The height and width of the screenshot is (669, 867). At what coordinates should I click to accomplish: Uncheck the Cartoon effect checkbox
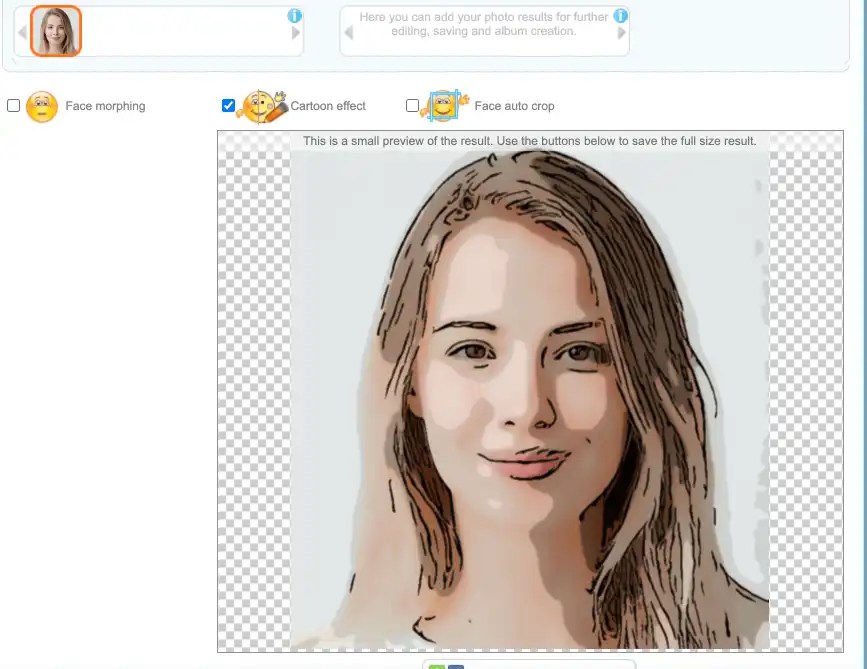point(228,104)
